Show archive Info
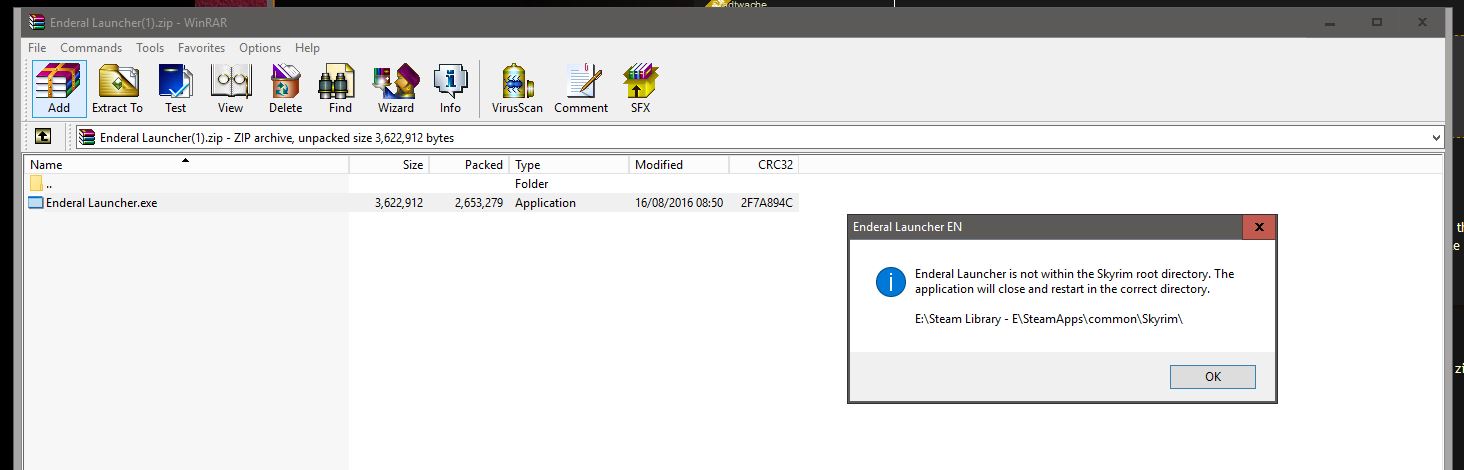 pyautogui.click(x=450, y=89)
